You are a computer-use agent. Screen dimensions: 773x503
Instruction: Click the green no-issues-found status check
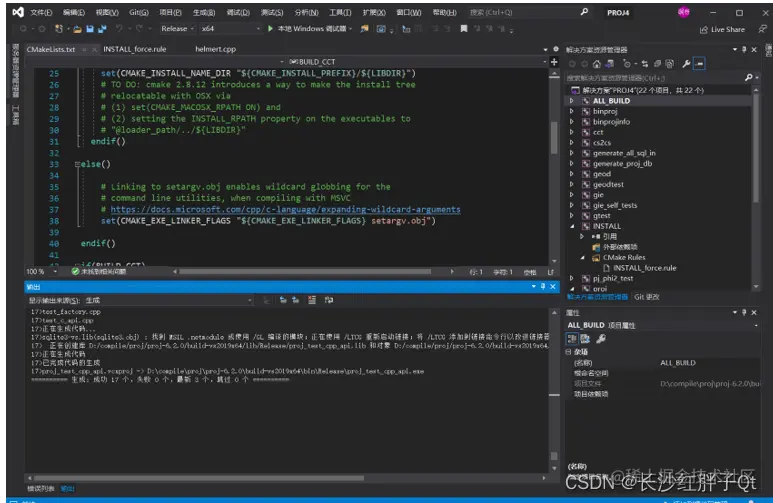click(75, 272)
